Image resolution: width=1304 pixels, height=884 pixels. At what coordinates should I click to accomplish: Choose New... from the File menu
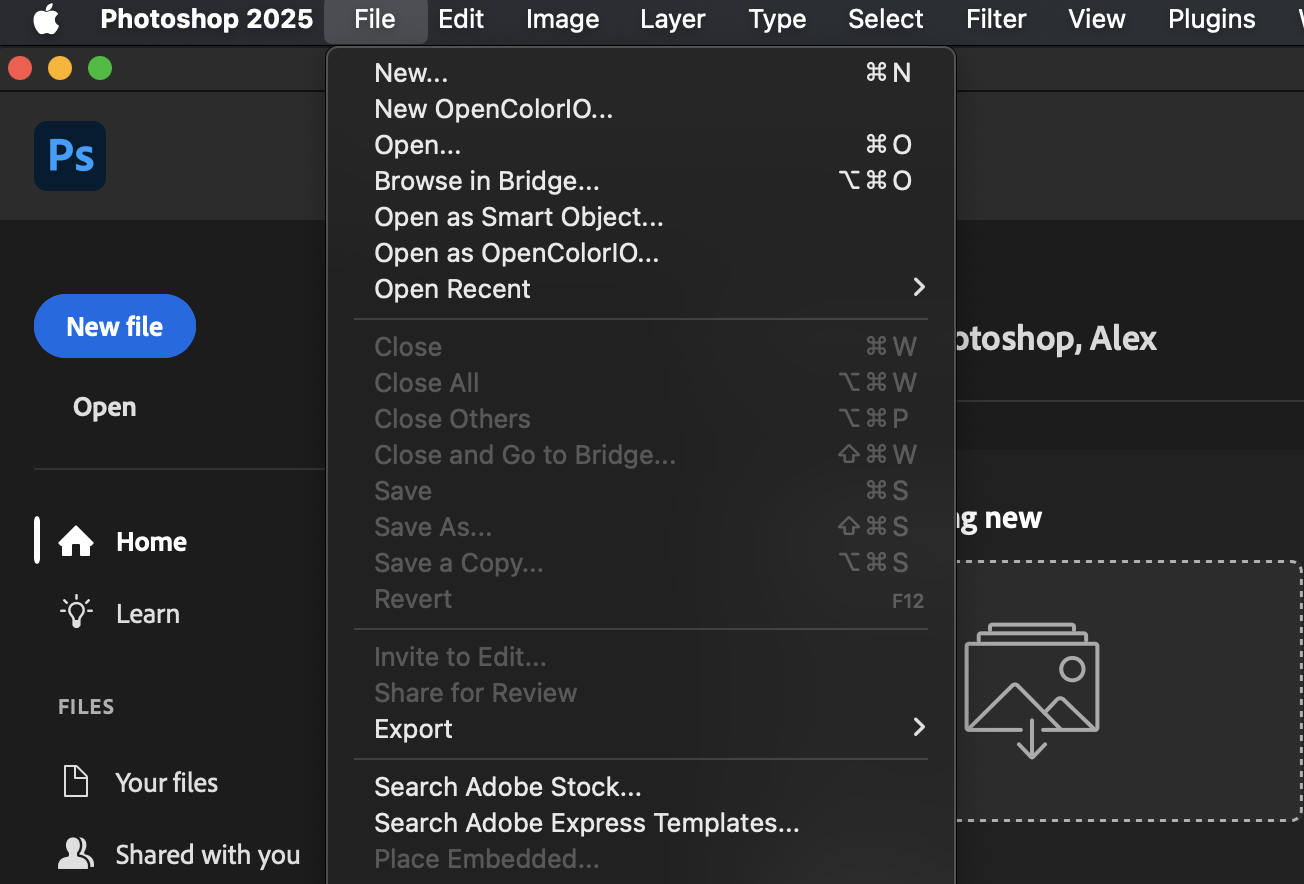click(641, 73)
